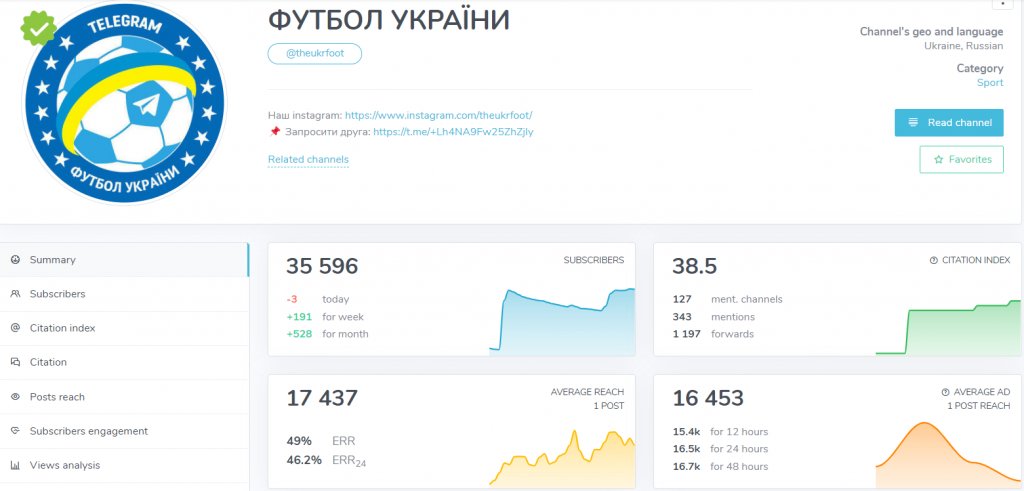This screenshot has width=1024, height=491.
Task: Open the three-dot menu at top right
Action: pyautogui.click(x=1001, y=3)
